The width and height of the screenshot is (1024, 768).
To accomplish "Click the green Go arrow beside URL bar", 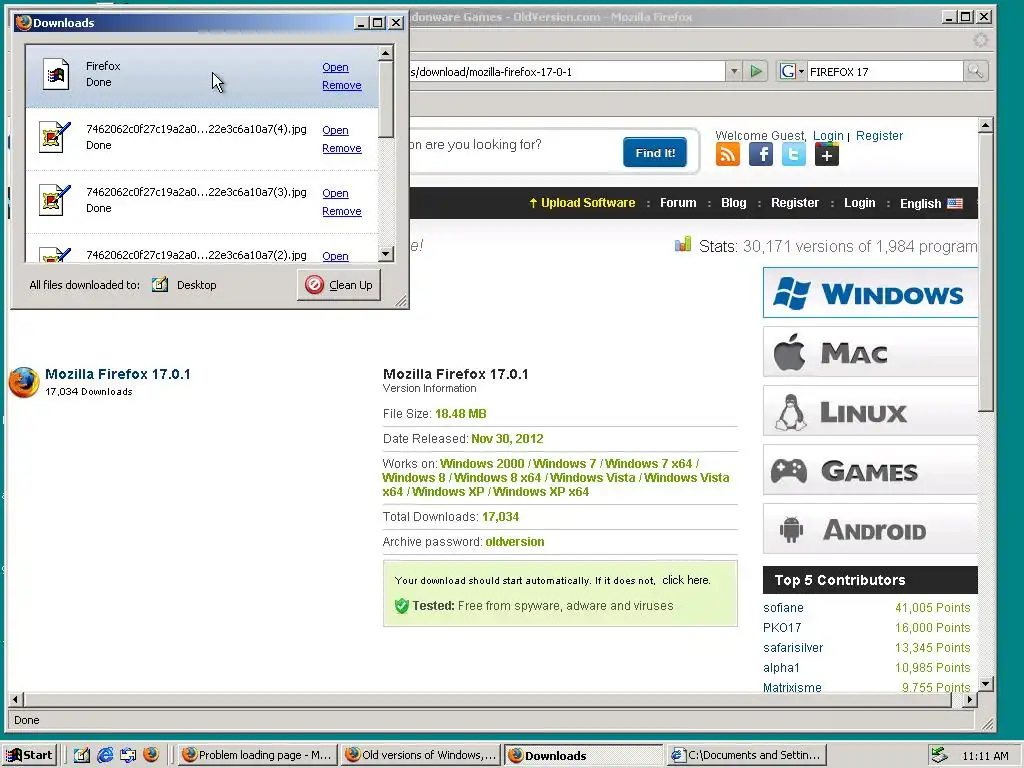I will click(756, 71).
